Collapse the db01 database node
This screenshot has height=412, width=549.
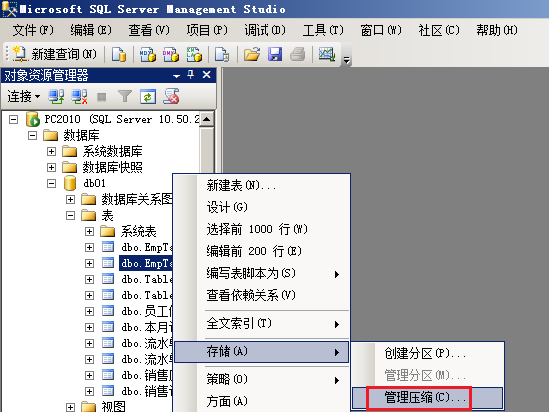click(51, 183)
